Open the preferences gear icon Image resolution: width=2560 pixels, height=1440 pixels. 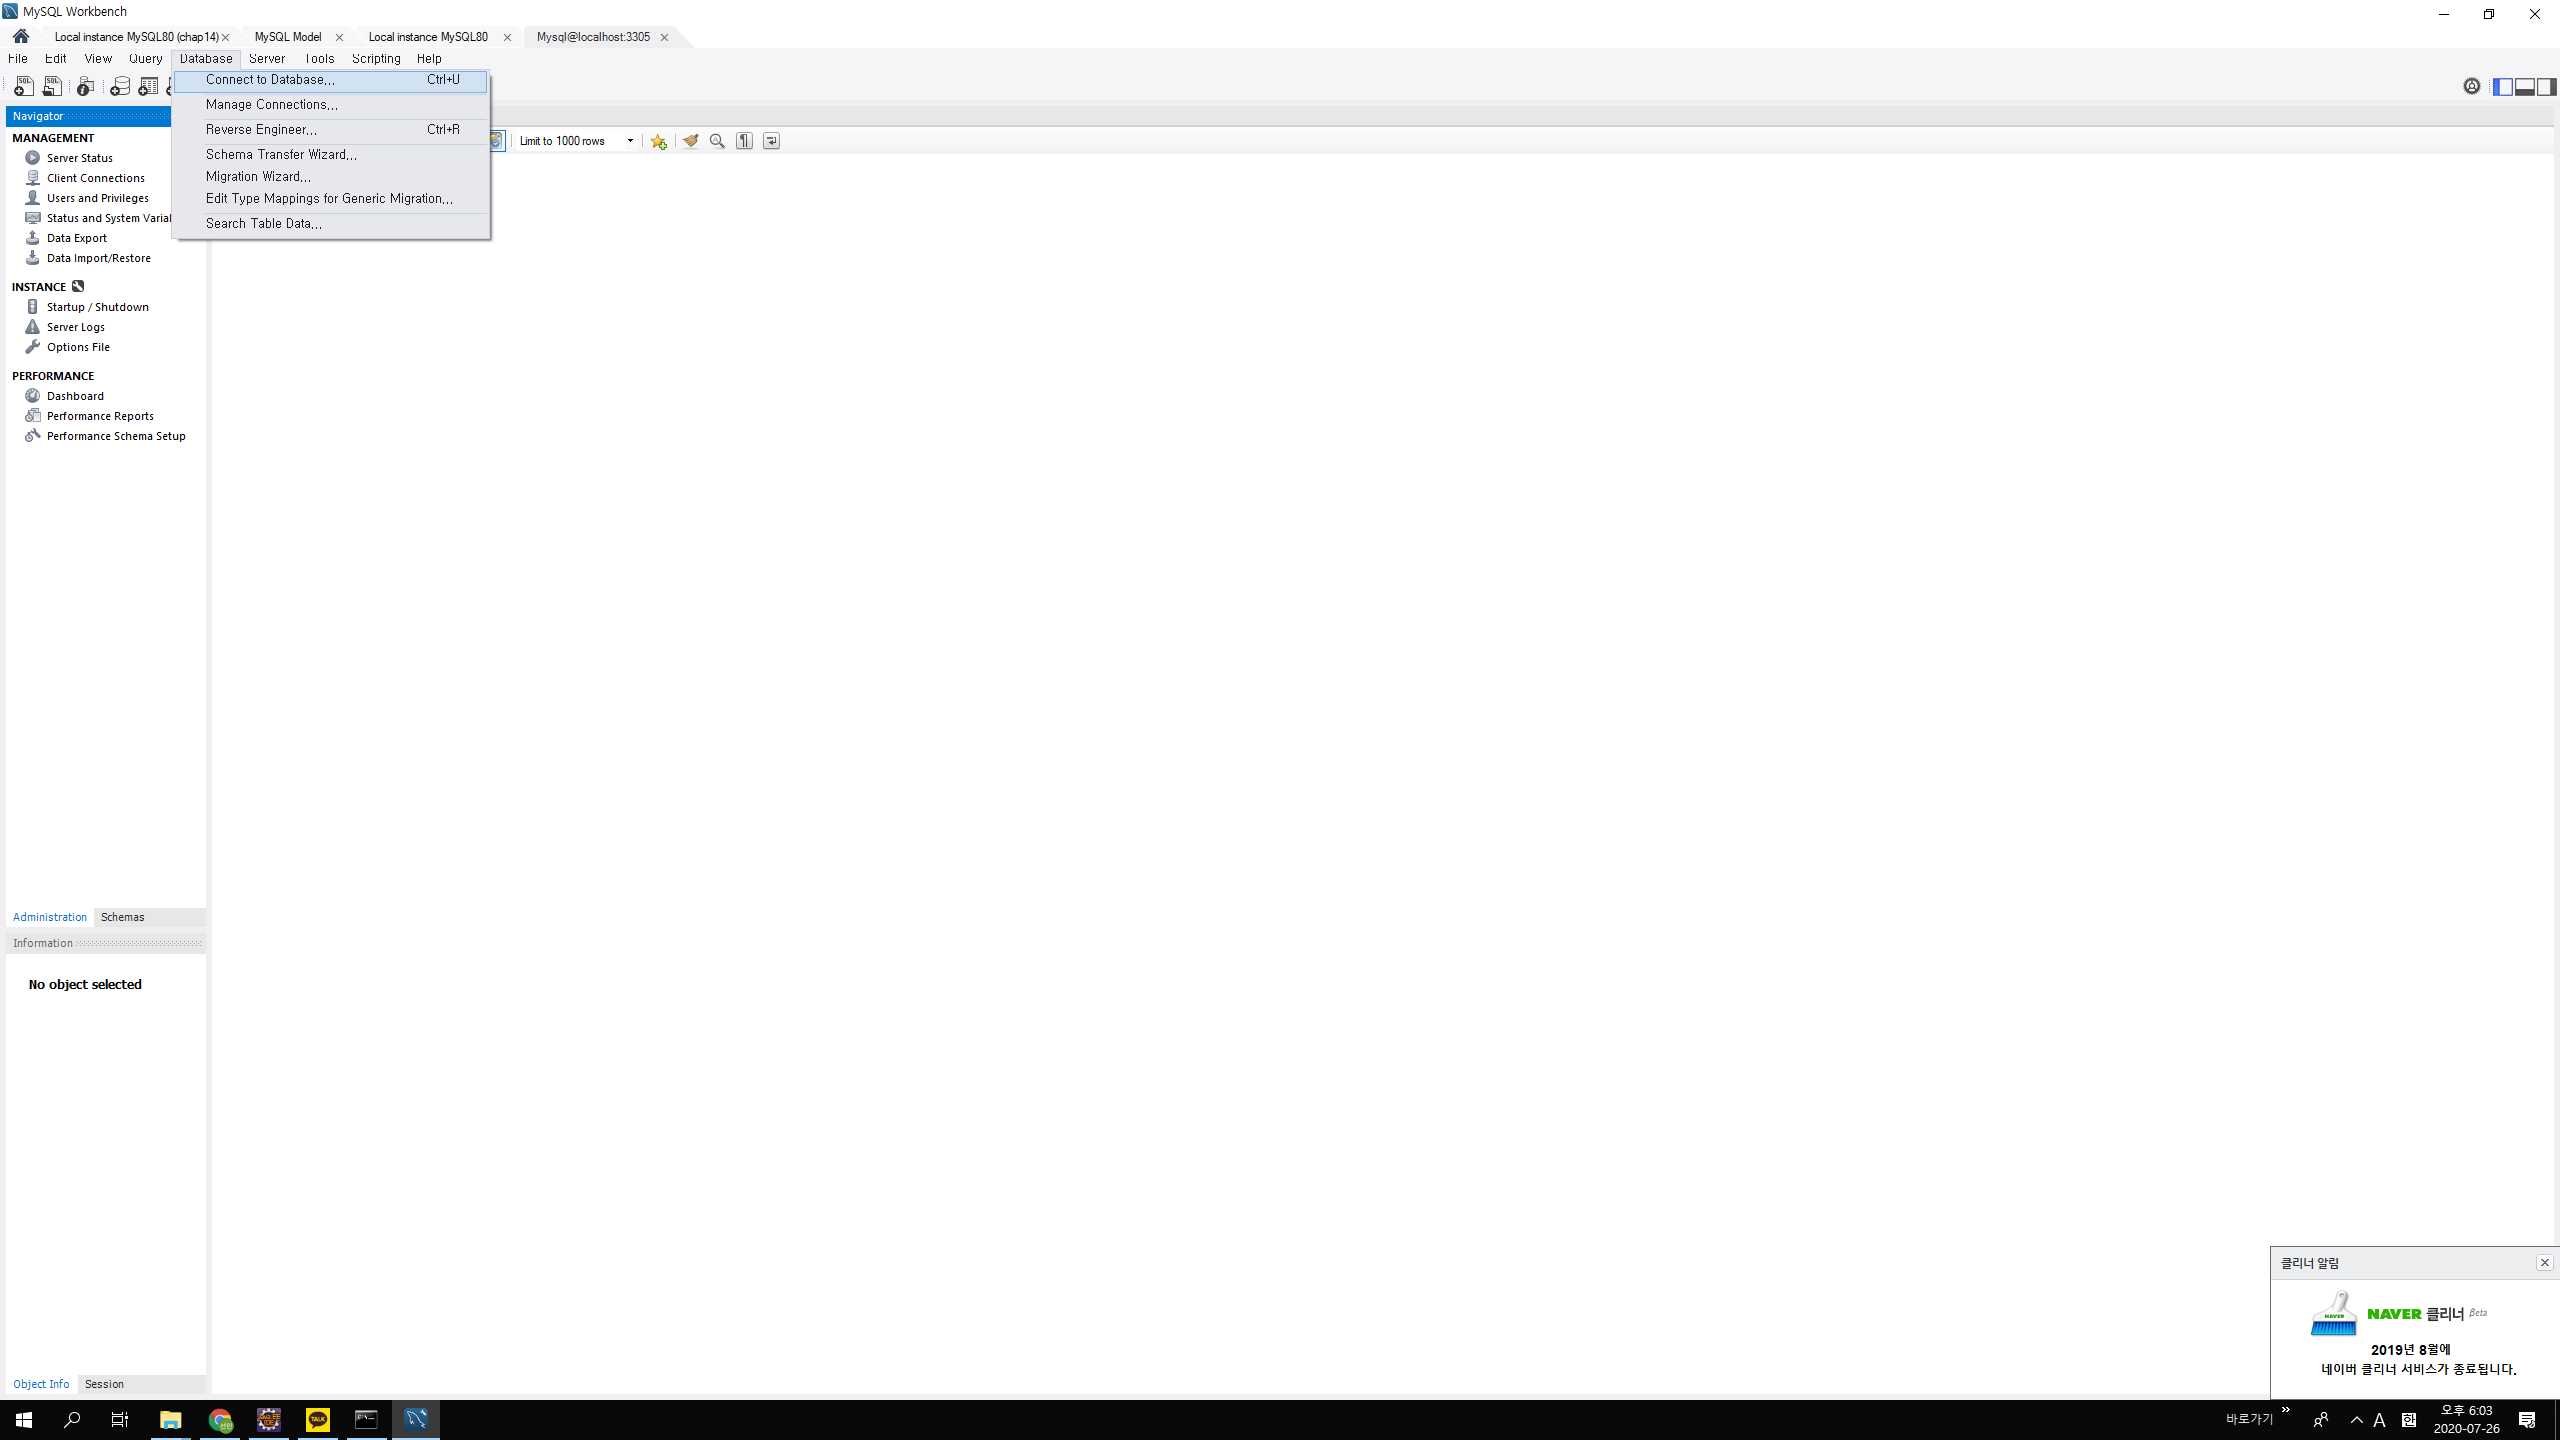tap(2472, 87)
